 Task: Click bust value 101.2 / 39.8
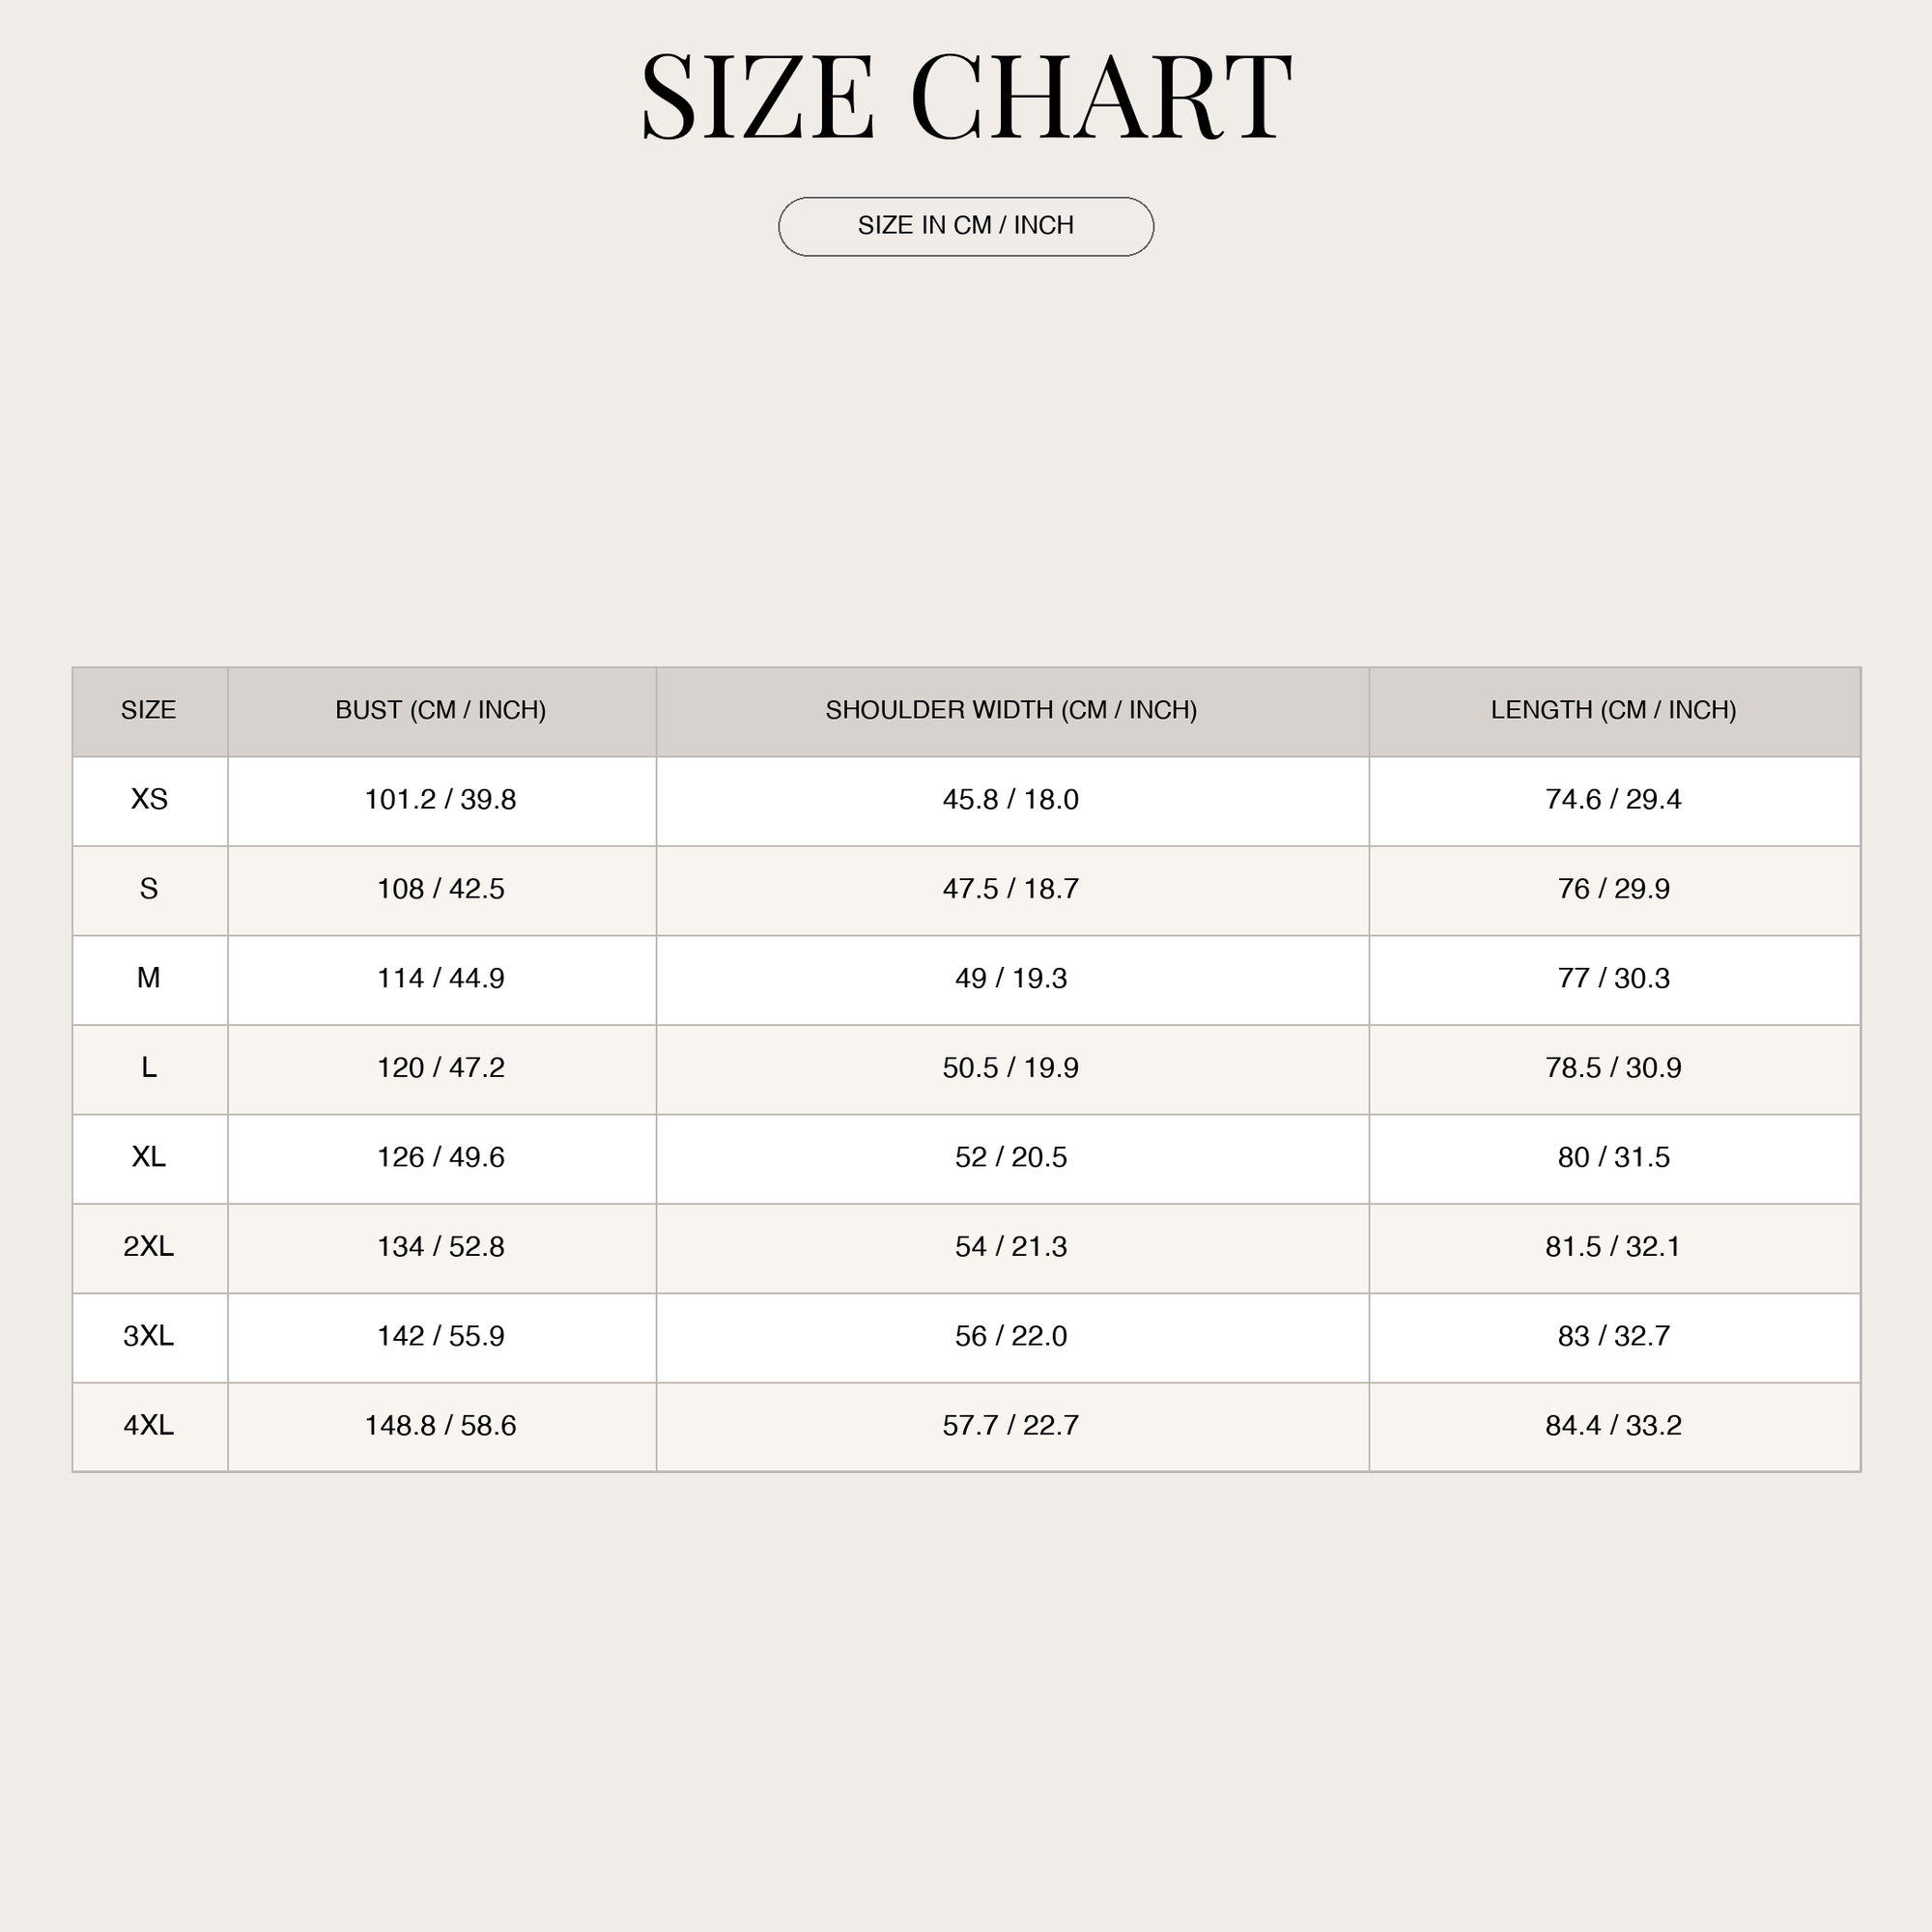pos(441,800)
